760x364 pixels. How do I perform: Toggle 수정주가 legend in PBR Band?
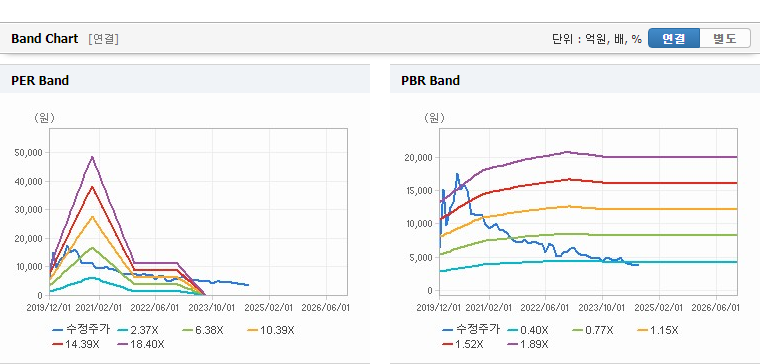pyautogui.click(x=471, y=330)
